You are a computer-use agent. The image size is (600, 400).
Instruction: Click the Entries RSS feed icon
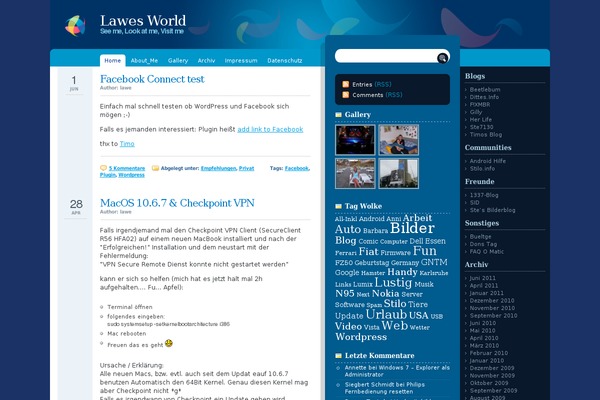click(x=346, y=84)
